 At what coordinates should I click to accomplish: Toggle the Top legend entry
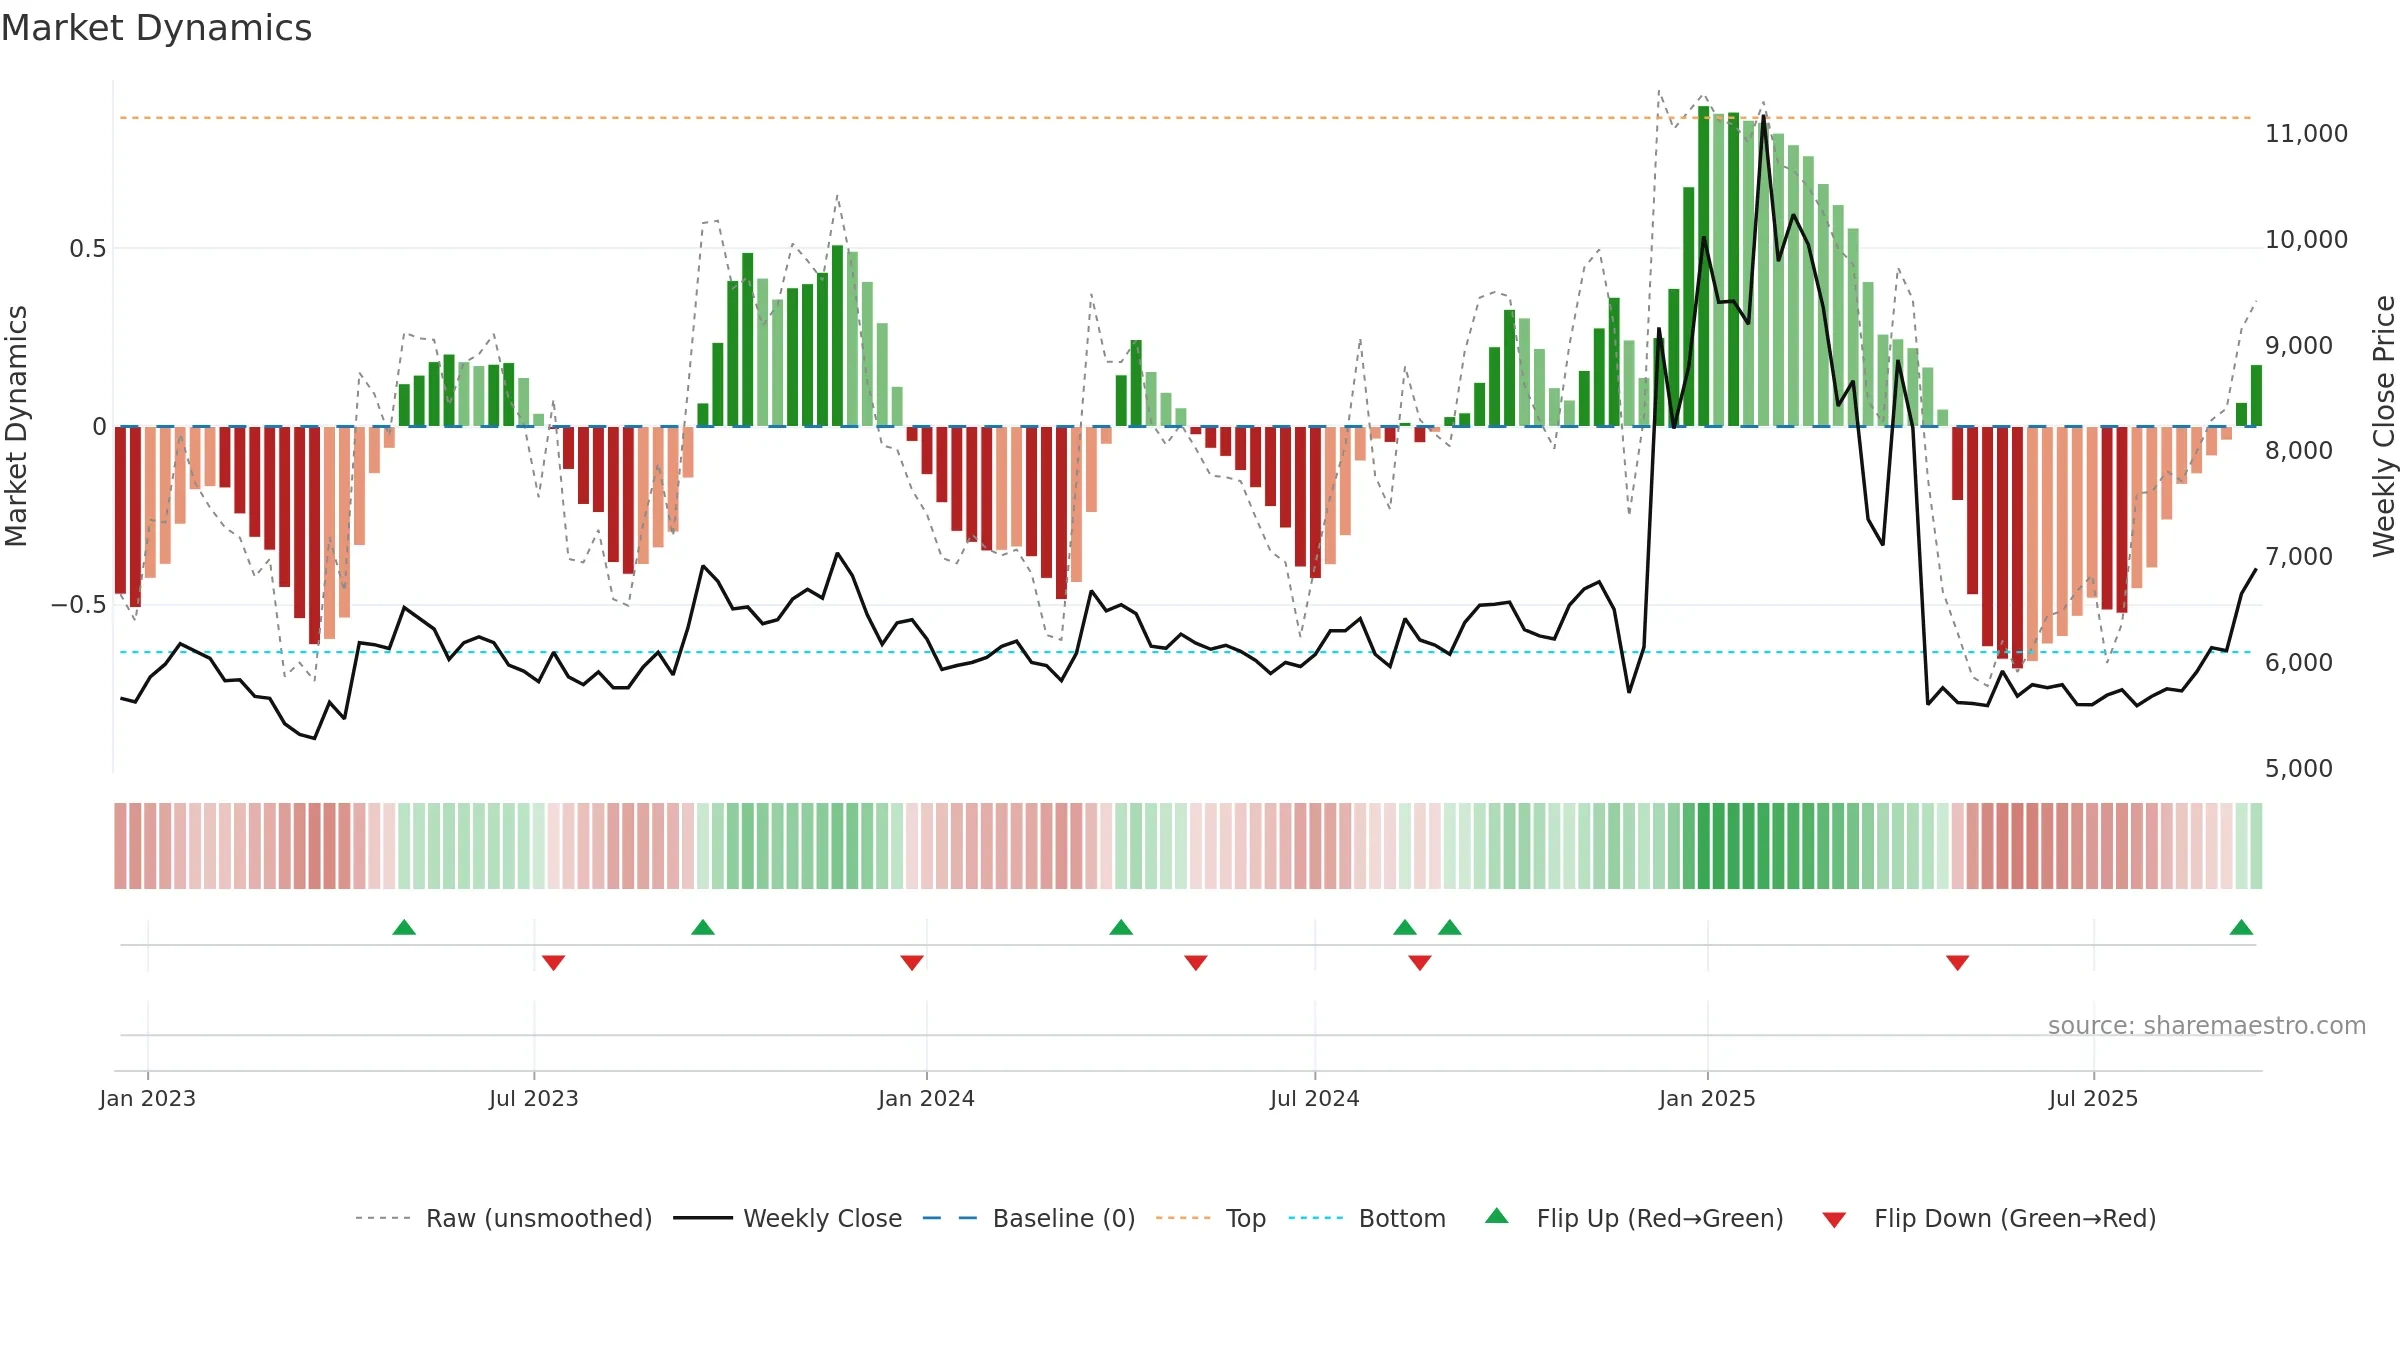coord(1210,1218)
